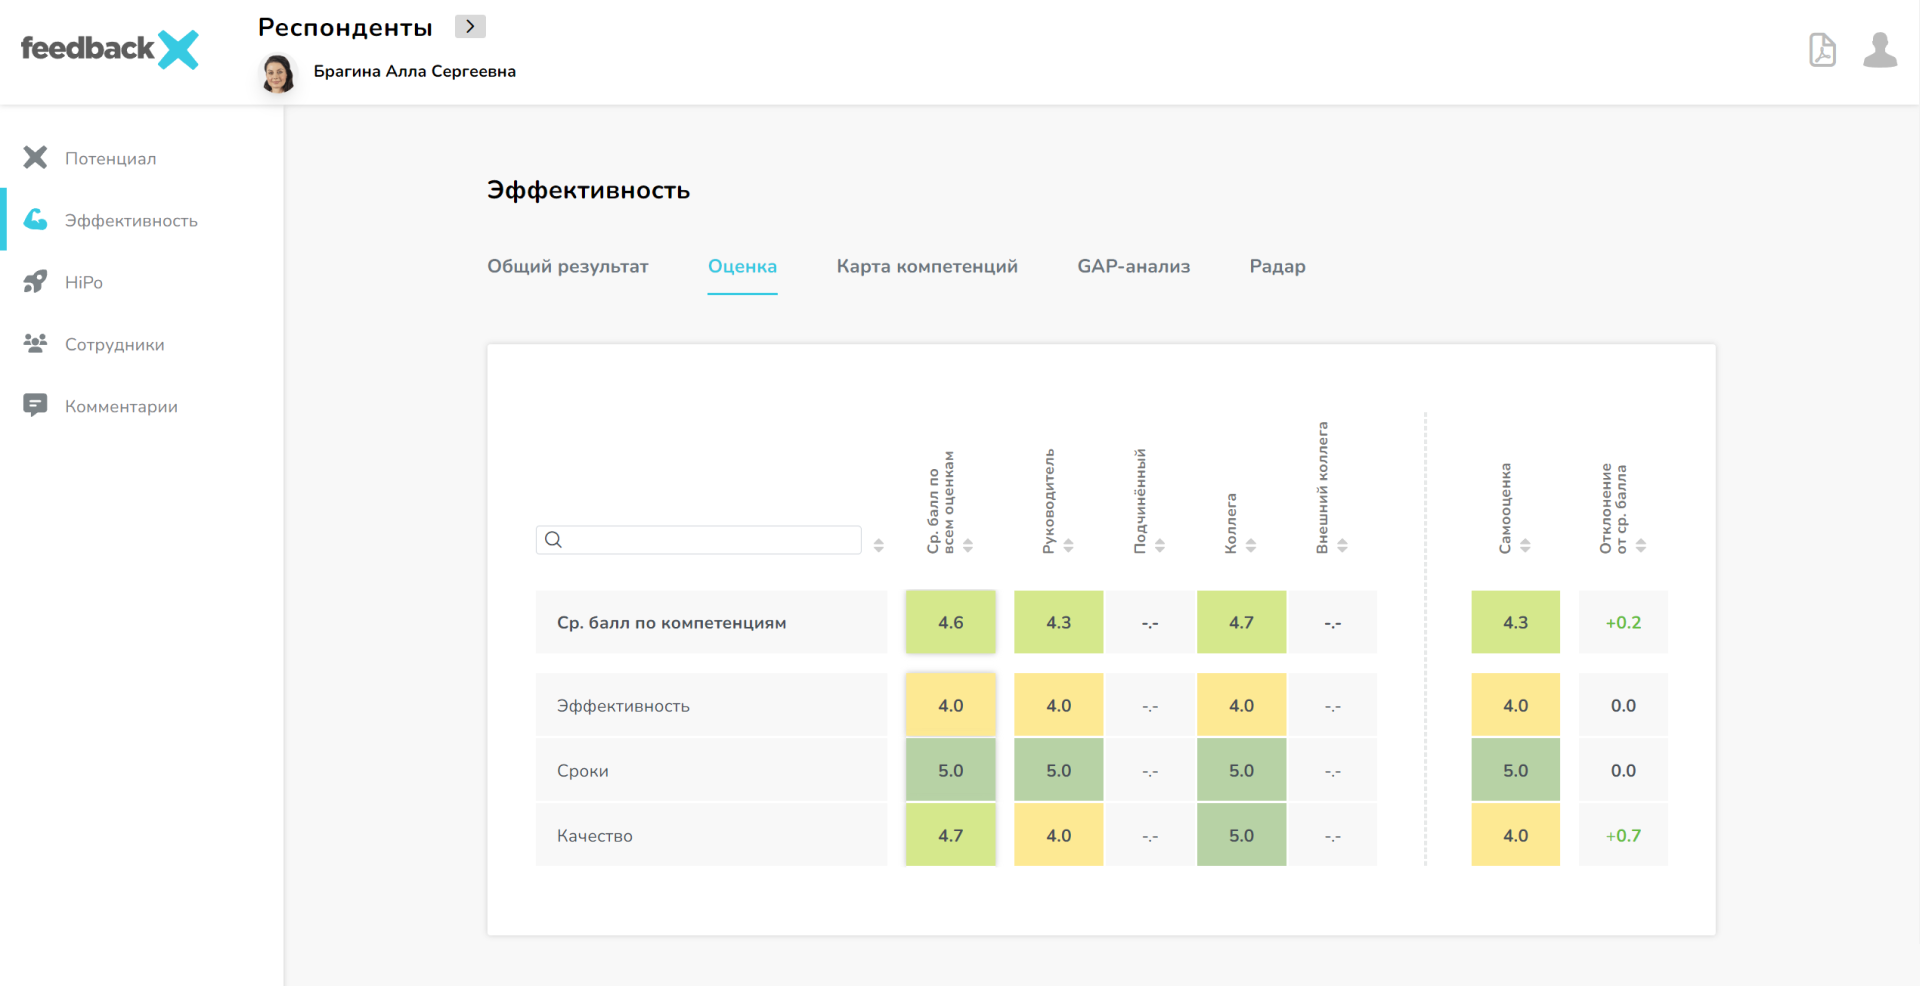Click the Потенциал X icon in sidebar
Screen dimensions: 1920x986
[35, 158]
